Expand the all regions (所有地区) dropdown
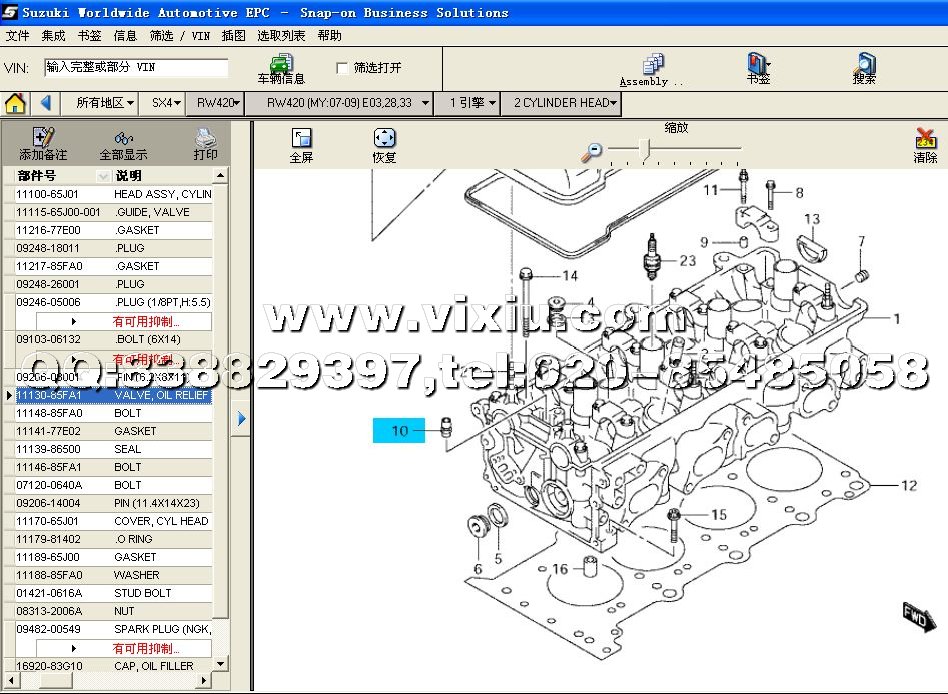Image resolution: width=948 pixels, height=694 pixels. 105,103
